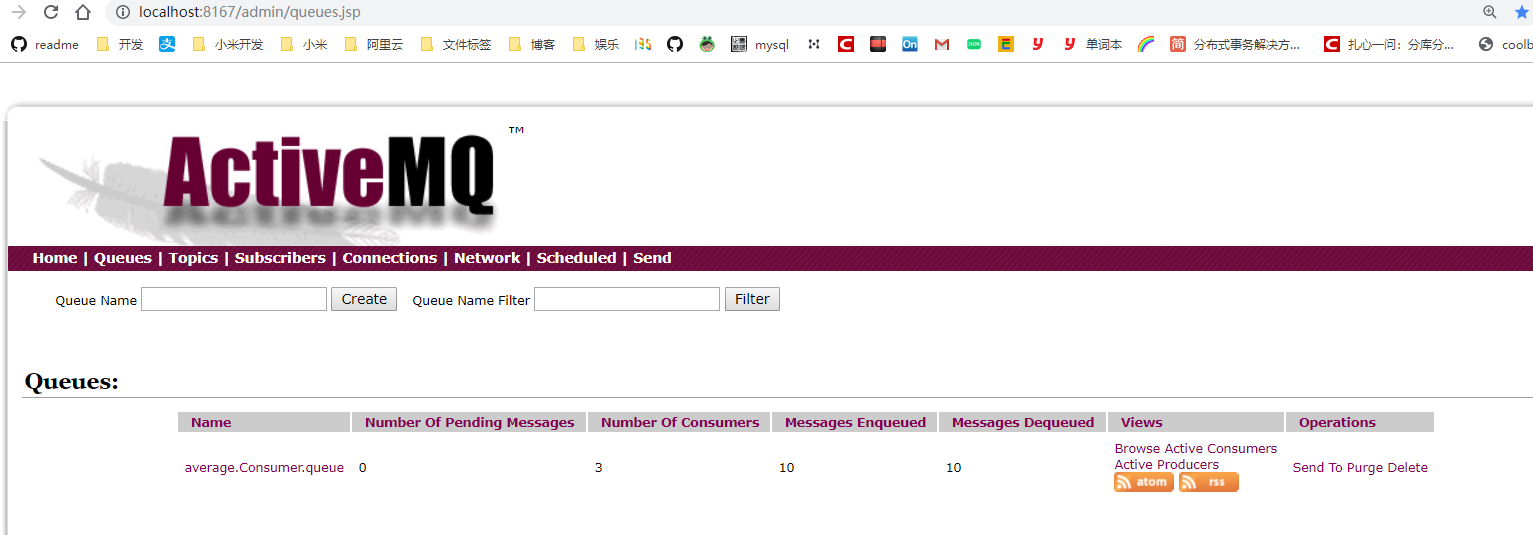Go to the browser home page icon
This screenshot has width=1533, height=535.
(x=83, y=12)
